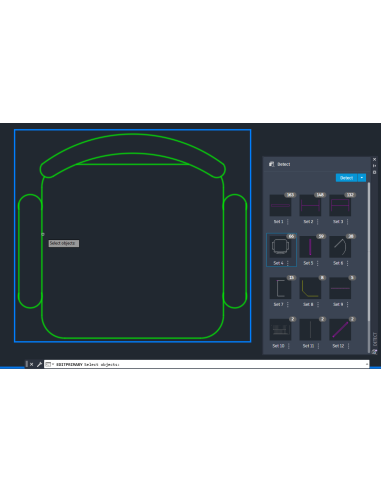Click the Detect panel header icon
This screenshot has height=492, width=381.
pyautogui.click(x=272, y=164)
